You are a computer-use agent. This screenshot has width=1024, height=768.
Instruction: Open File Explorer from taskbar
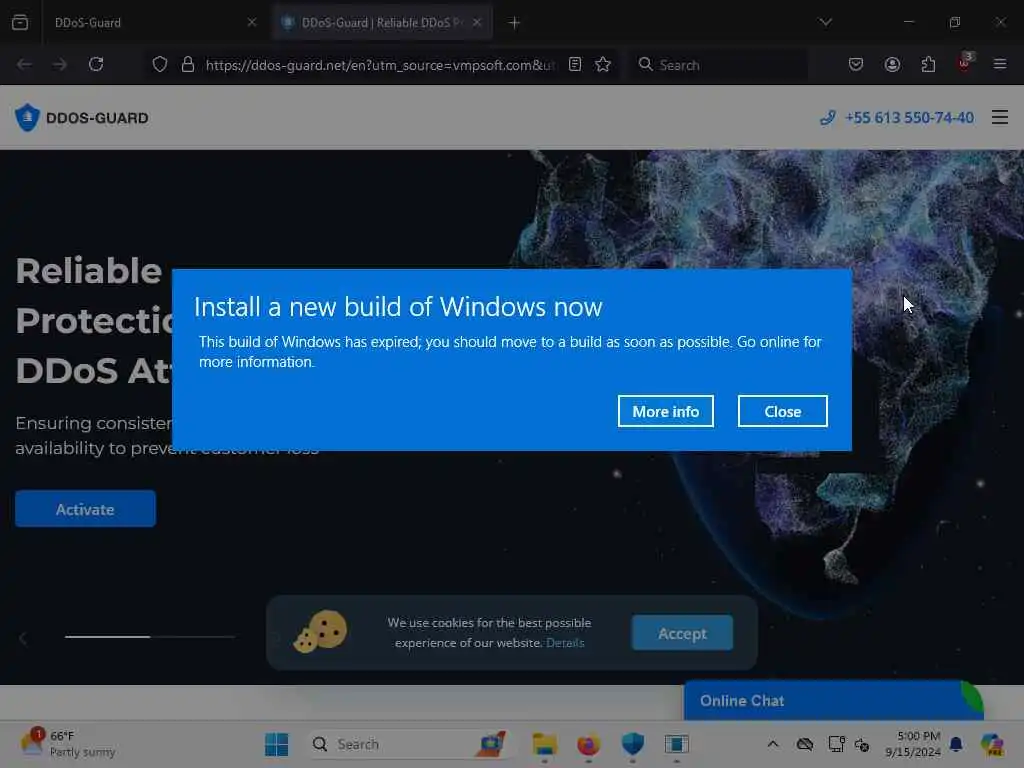544,744
